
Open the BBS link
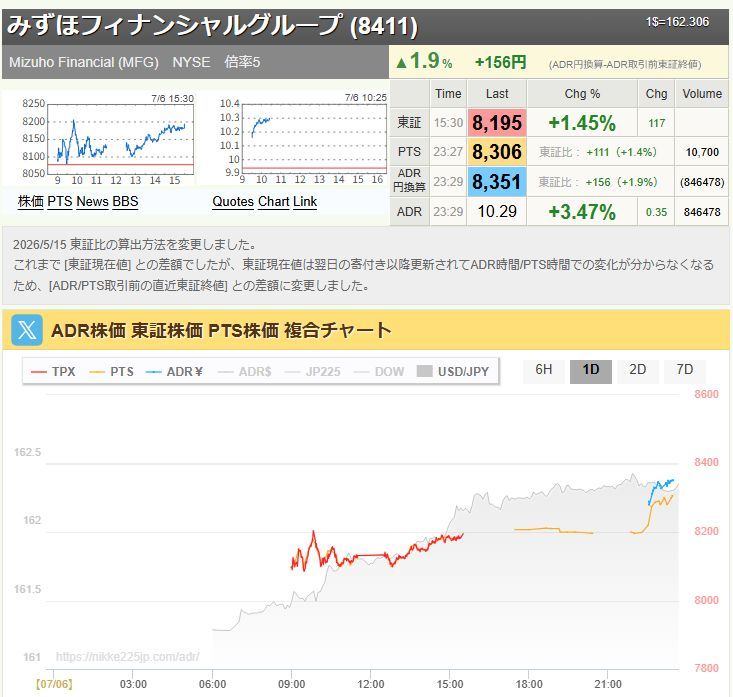click(125, 201)
